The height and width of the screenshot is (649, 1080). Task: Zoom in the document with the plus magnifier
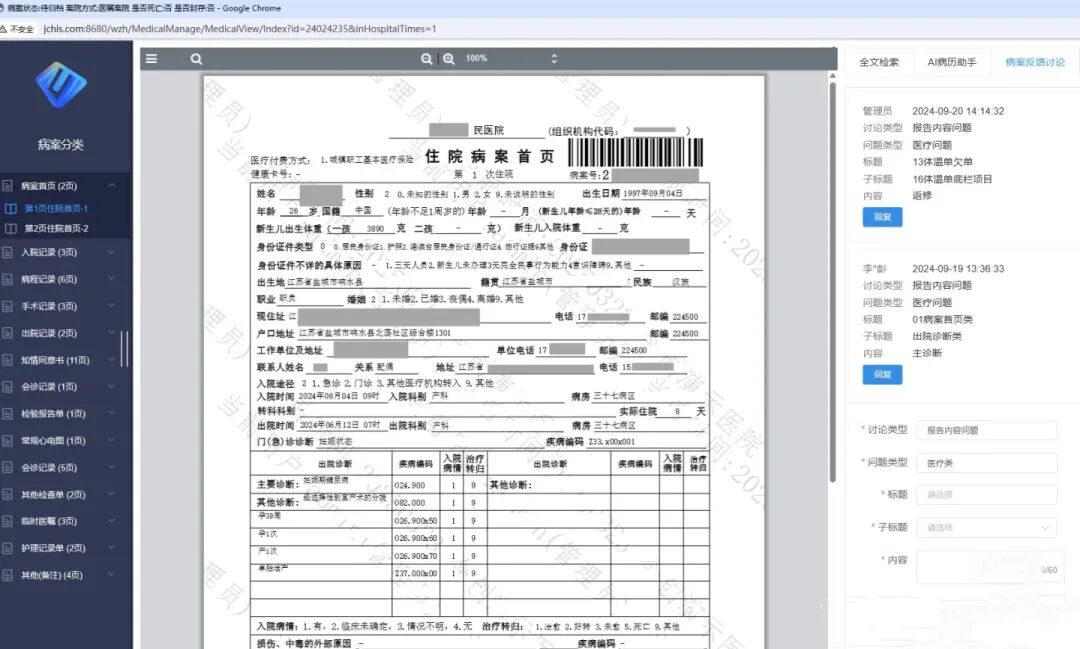(x=449, y=59)
